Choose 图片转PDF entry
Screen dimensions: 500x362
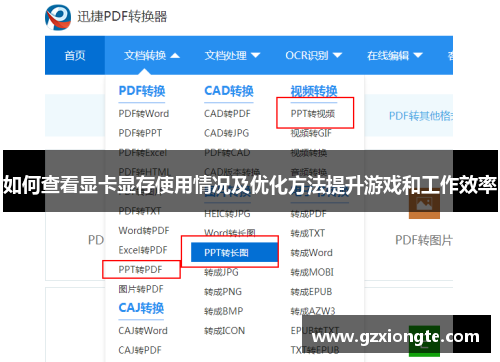tap(141, 289)
